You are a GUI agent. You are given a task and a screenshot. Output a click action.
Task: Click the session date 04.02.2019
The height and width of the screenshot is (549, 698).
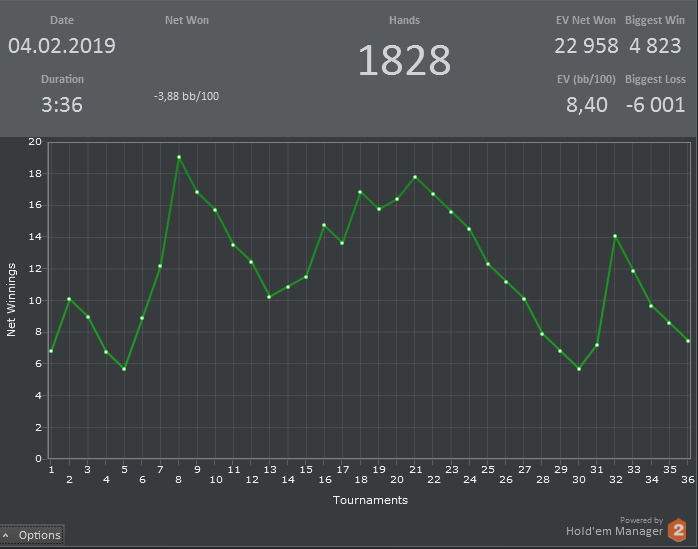(x=62, y=46)
